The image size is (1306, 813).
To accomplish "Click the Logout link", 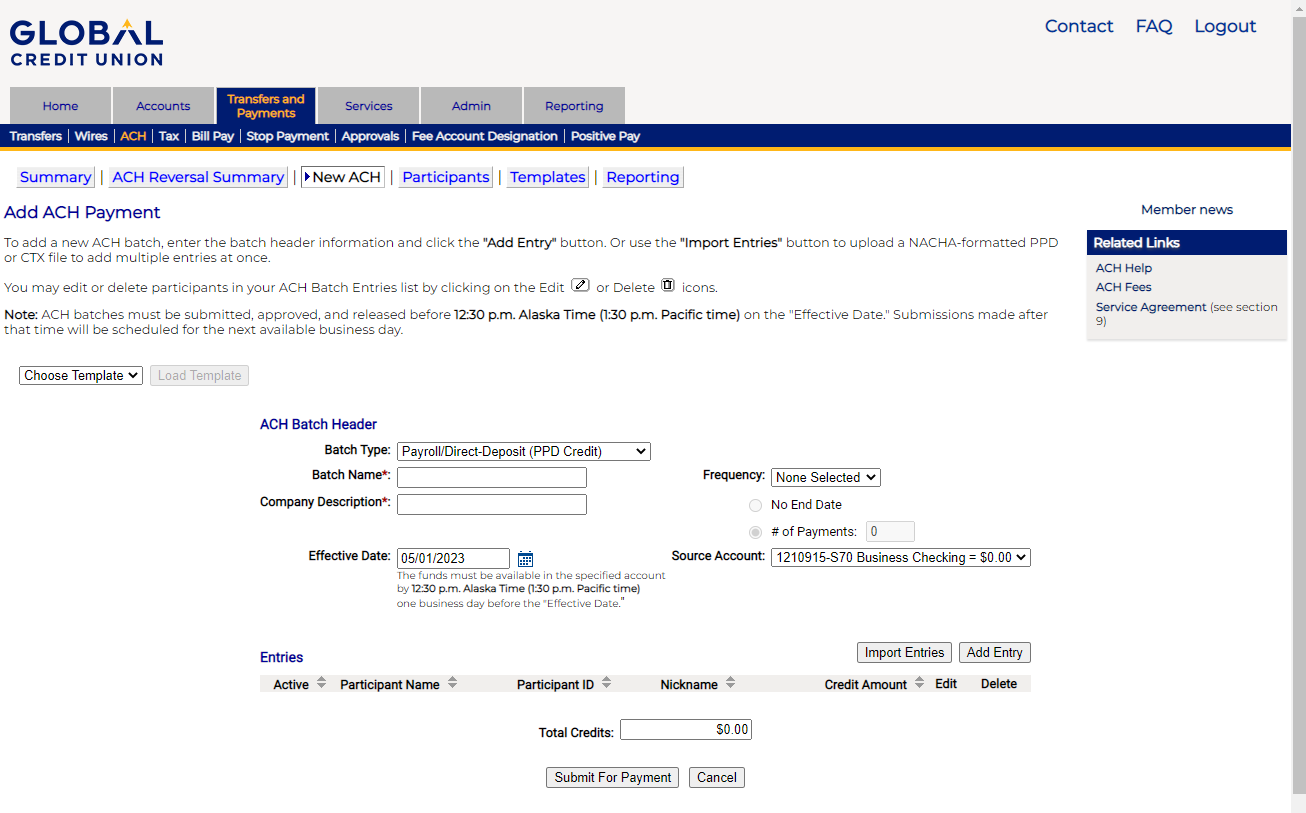I will tap(1225, 27).
